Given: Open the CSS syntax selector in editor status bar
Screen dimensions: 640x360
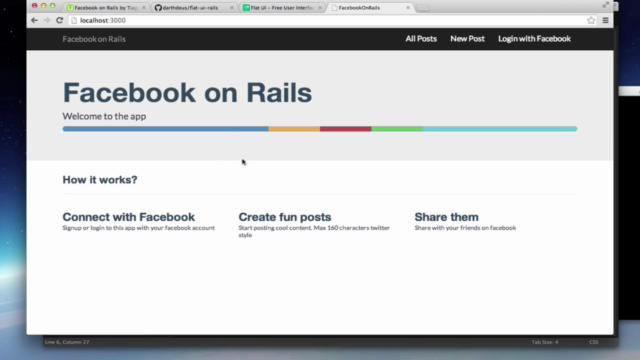Looking at the screenshot, I should point(594,342).
